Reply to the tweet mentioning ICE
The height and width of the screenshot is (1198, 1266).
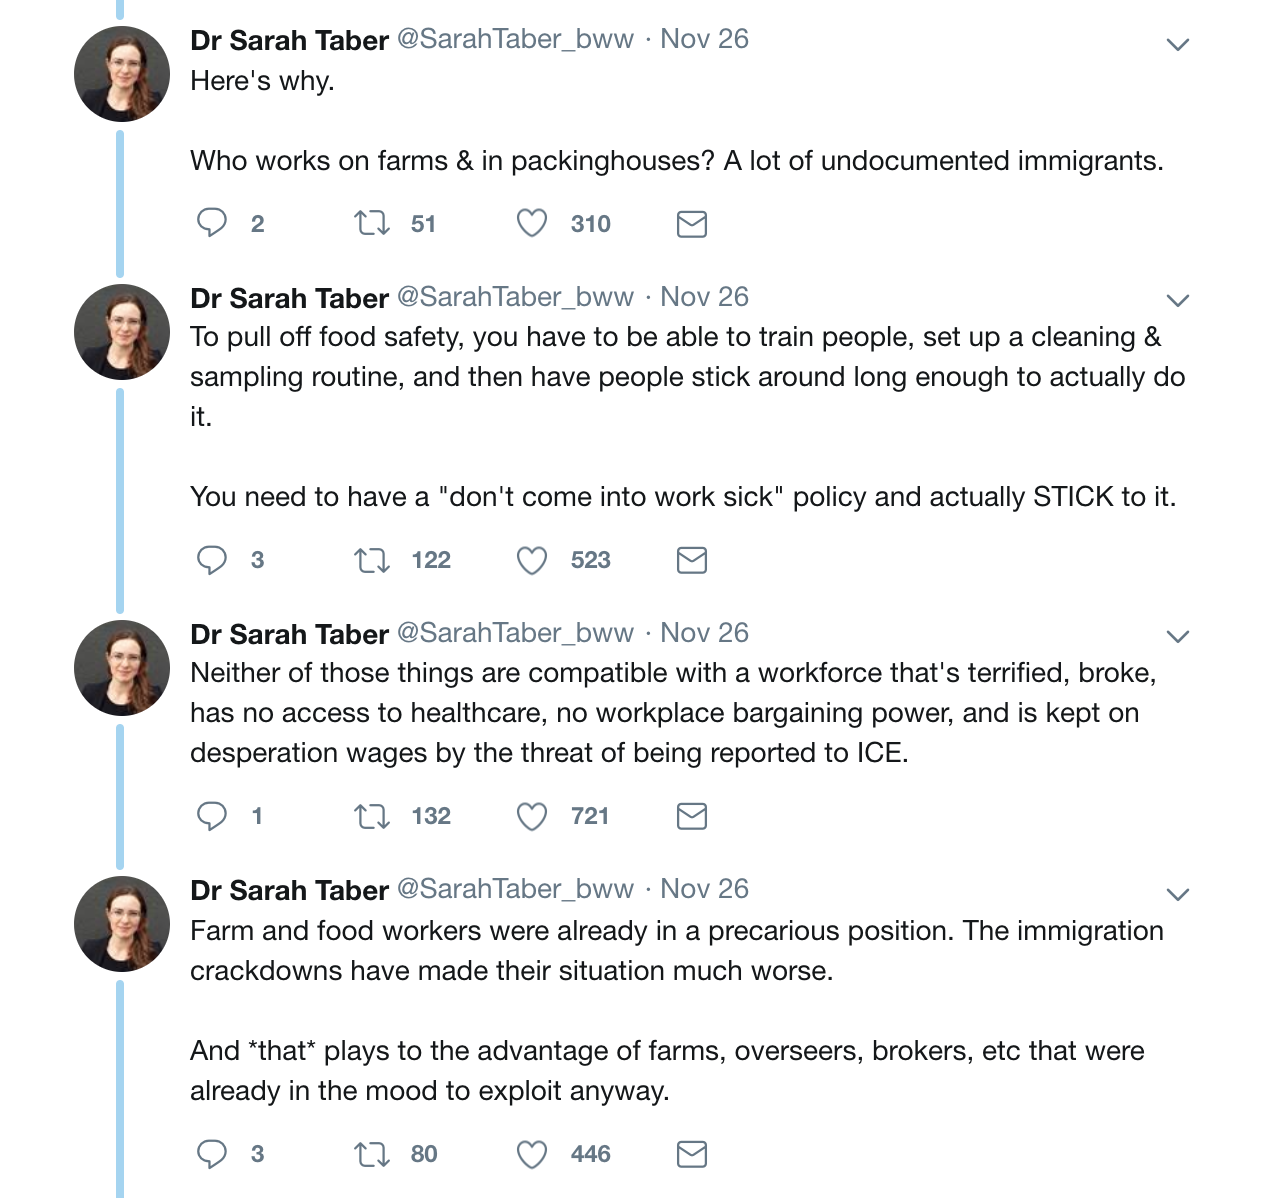tap(211, 815)
